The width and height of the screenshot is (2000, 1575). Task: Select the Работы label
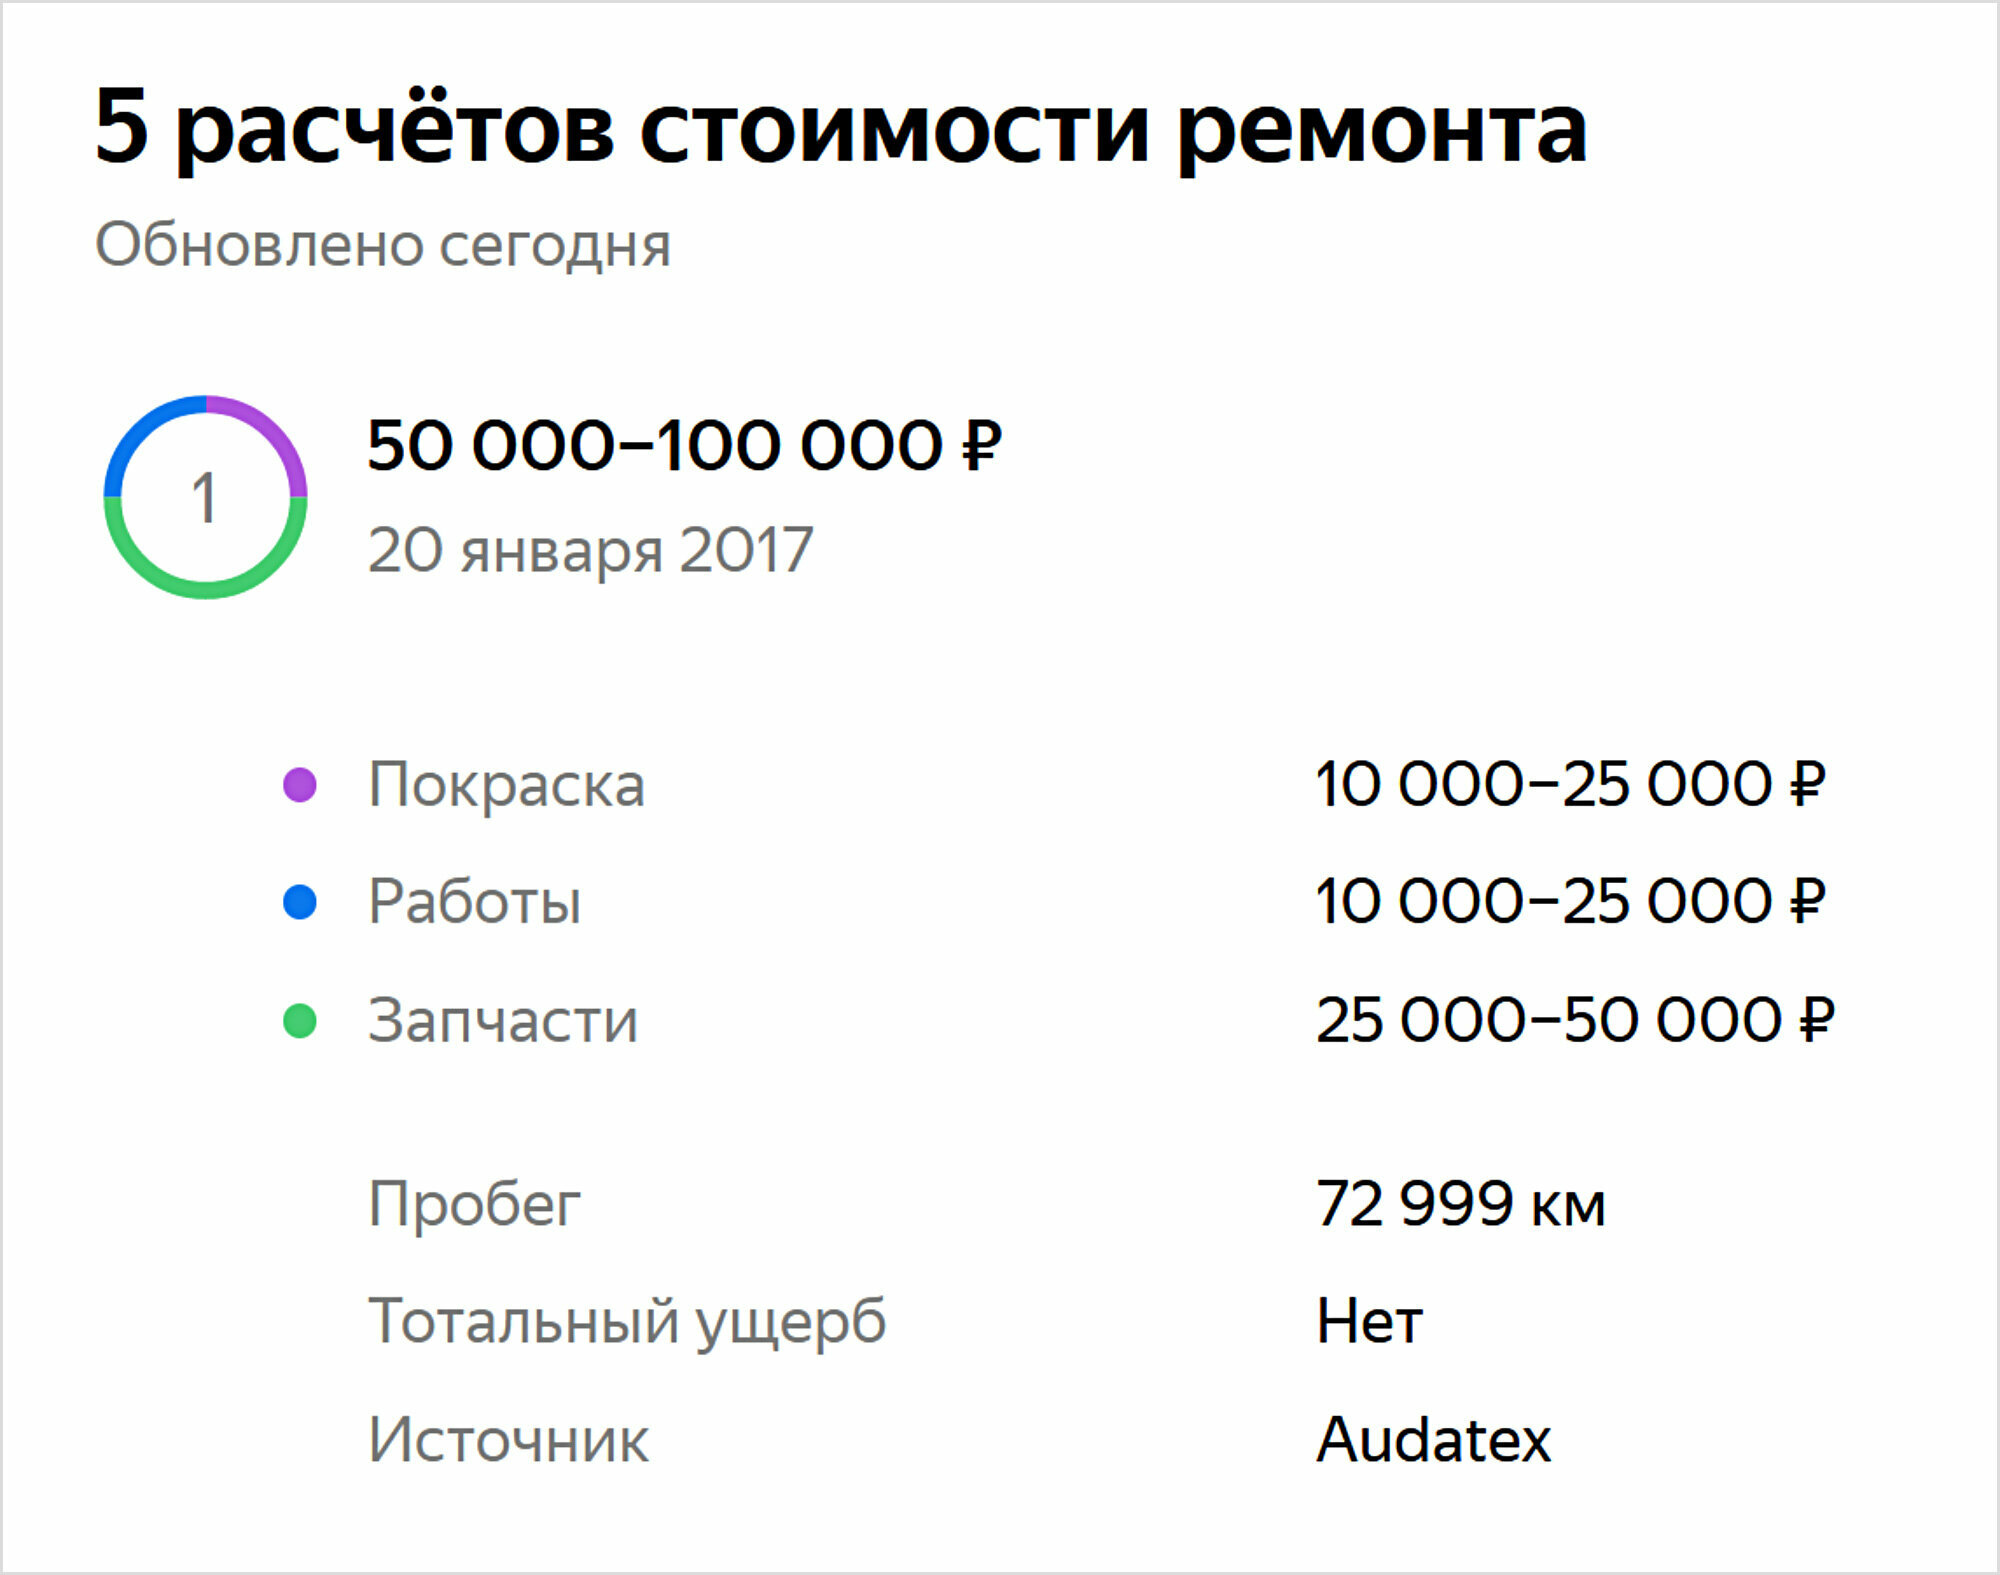(475, 902)
